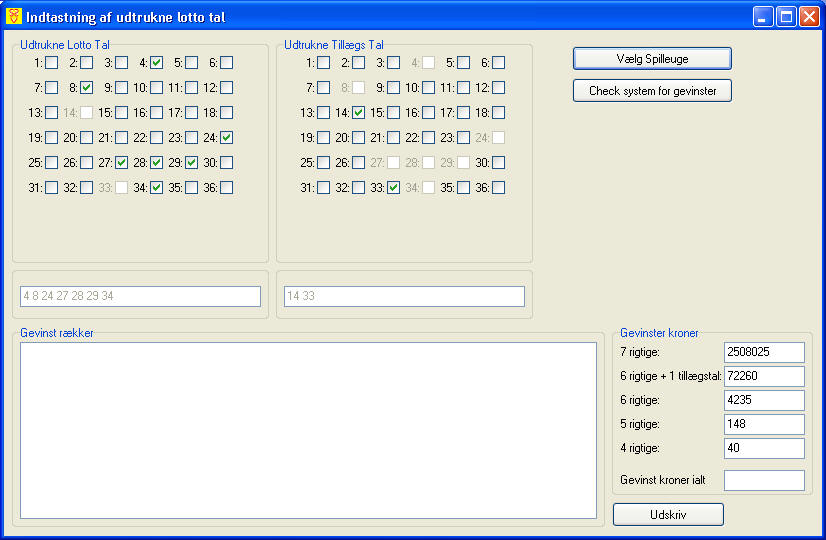Focus the Gevinst kroner ialt field
Screen dimensions: 826x540
click(x=764, y=480)
